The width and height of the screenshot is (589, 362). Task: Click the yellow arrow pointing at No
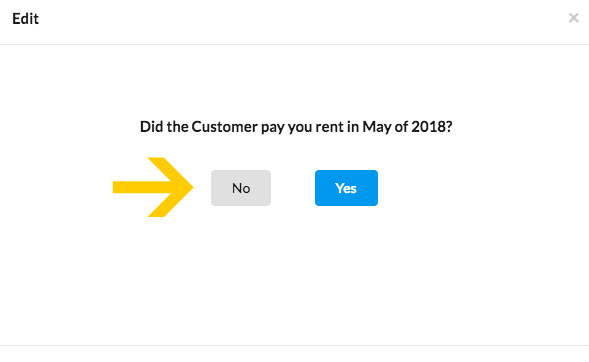click(153, 187)
